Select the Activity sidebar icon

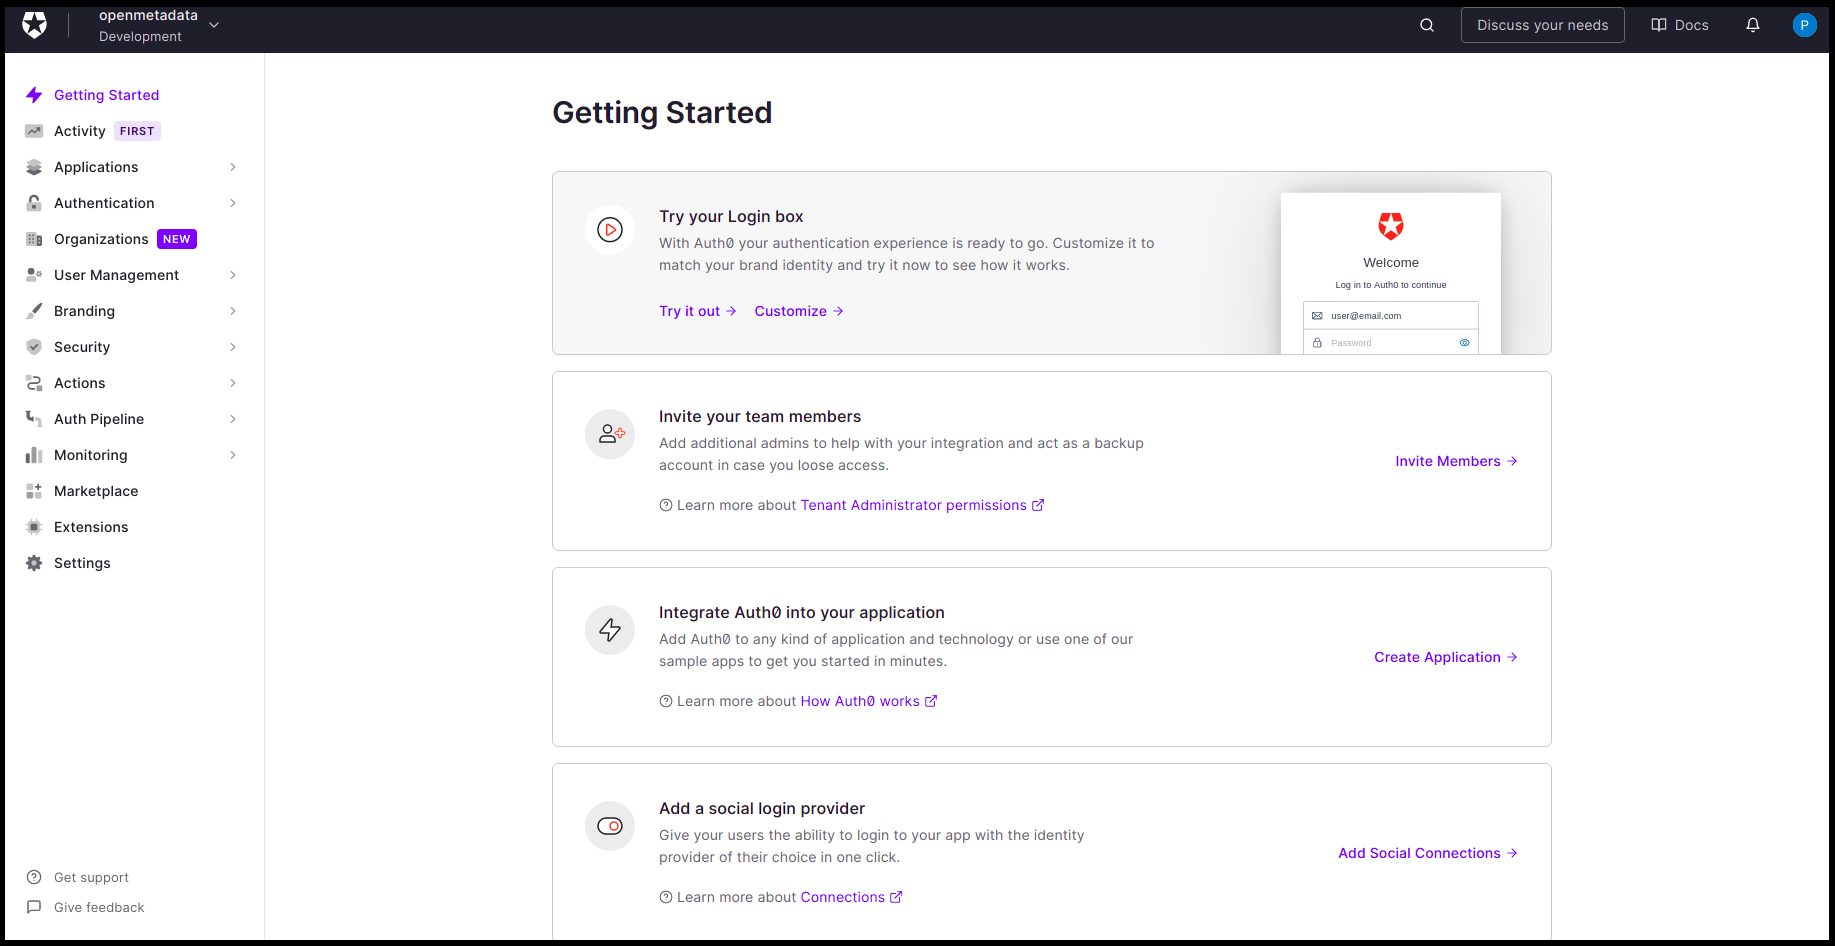[x=33, y=130]
